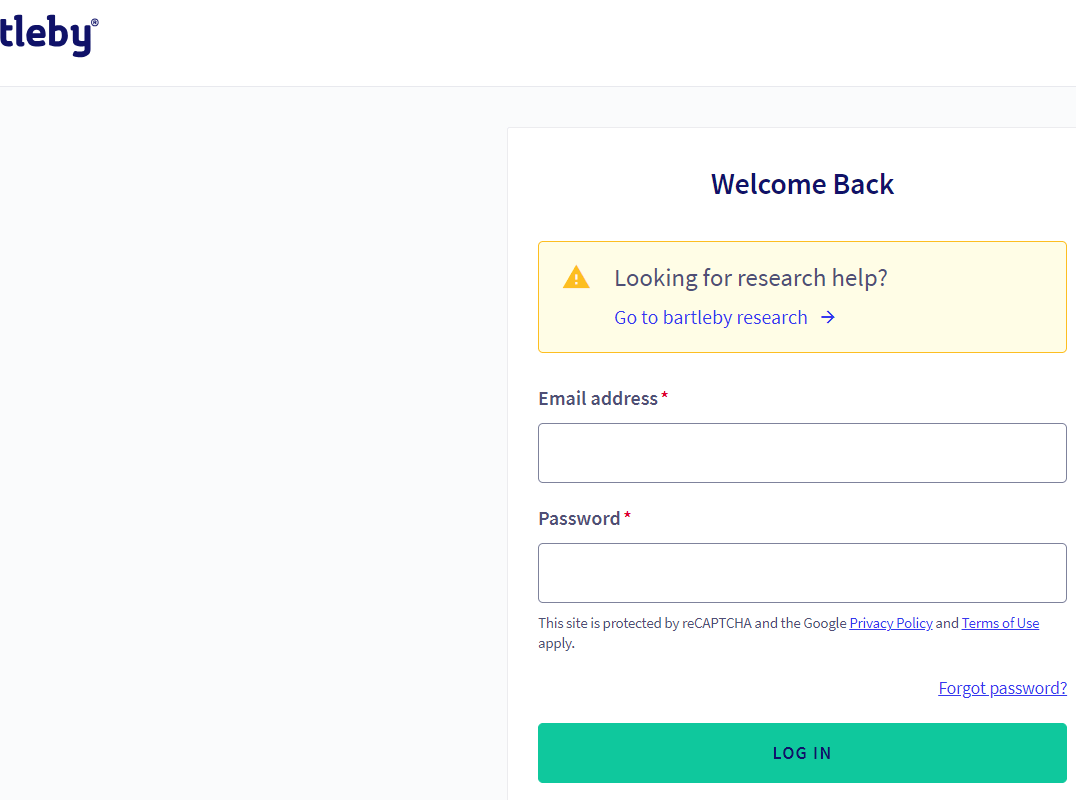Click the yellow warning triangle icon
1076x800 pixels.
click(576, 278)
